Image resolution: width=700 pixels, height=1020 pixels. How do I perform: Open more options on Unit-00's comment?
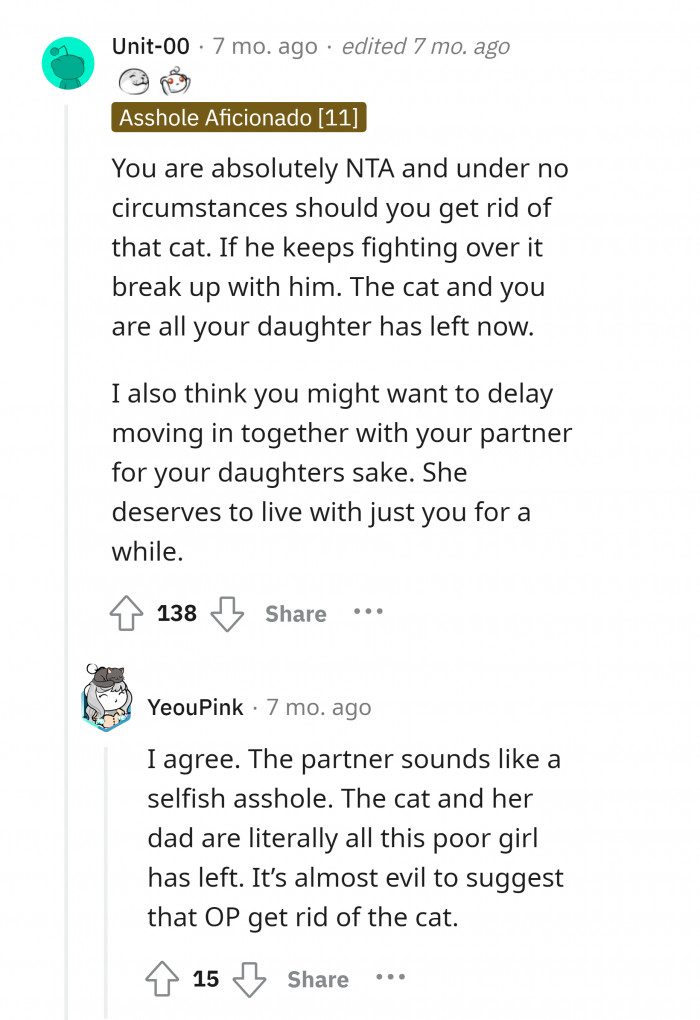[368, 611]
